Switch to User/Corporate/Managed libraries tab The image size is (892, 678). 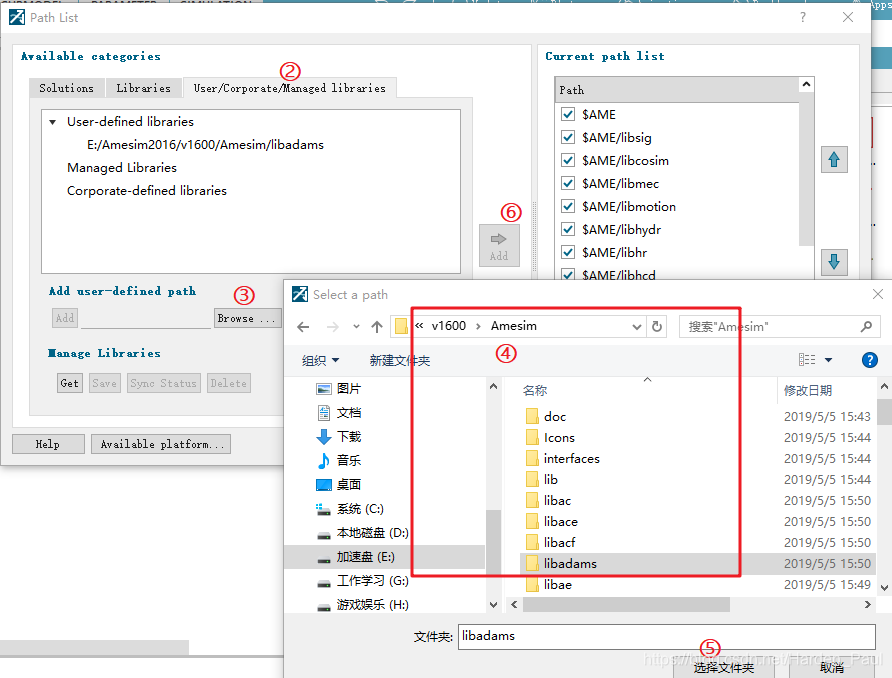[290, 88]
